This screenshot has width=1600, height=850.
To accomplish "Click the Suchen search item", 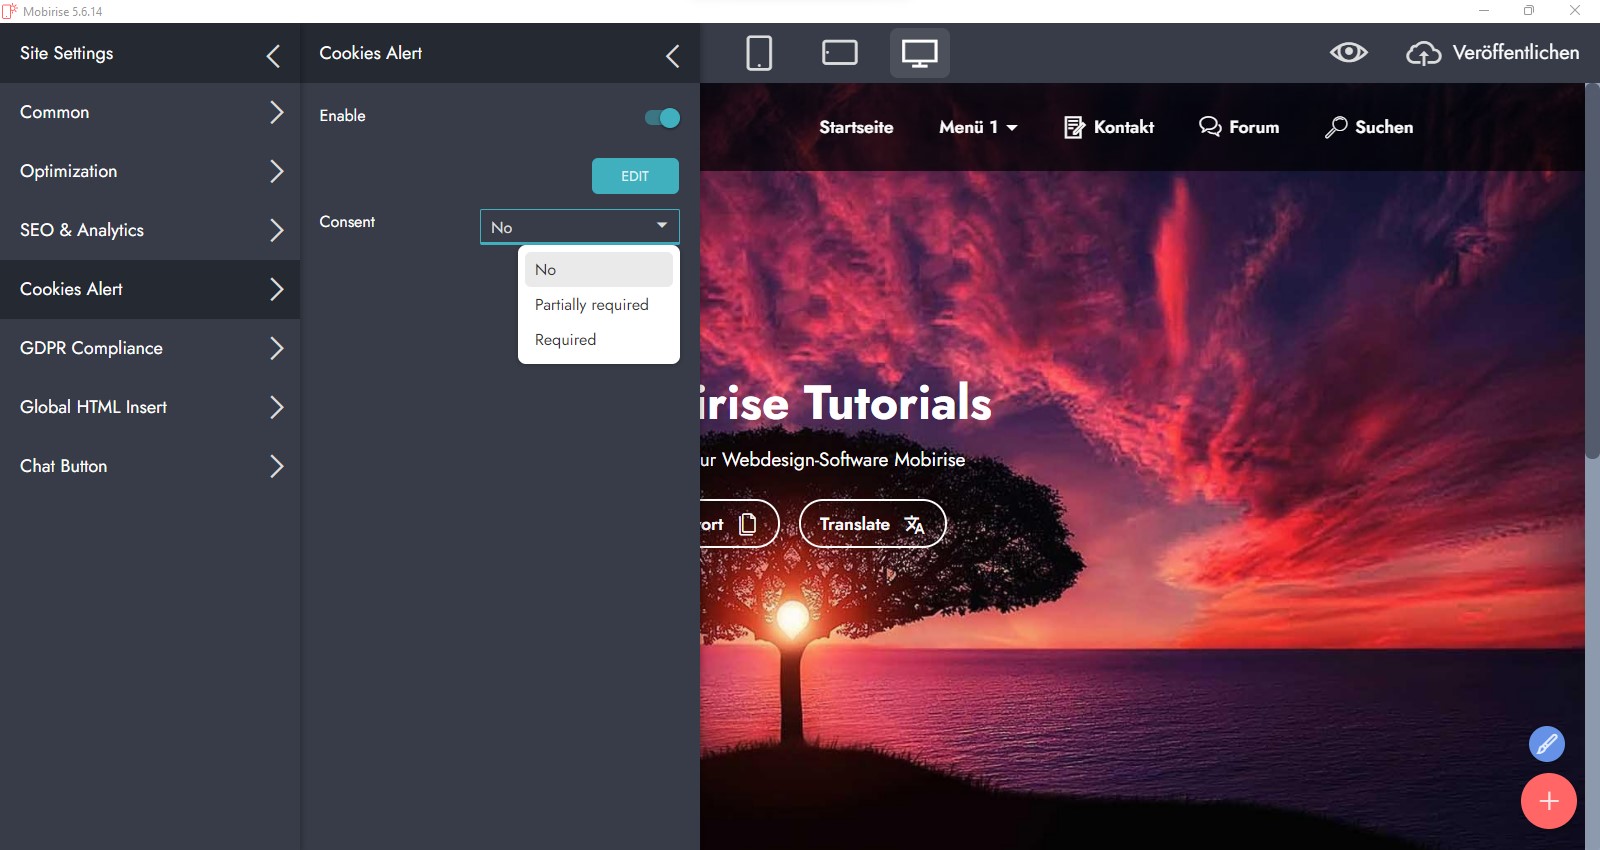I will pos(1369,127).
